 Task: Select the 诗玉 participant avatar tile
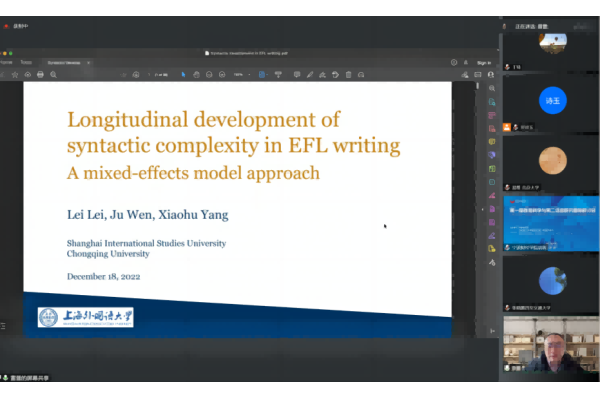click(552, 101)
